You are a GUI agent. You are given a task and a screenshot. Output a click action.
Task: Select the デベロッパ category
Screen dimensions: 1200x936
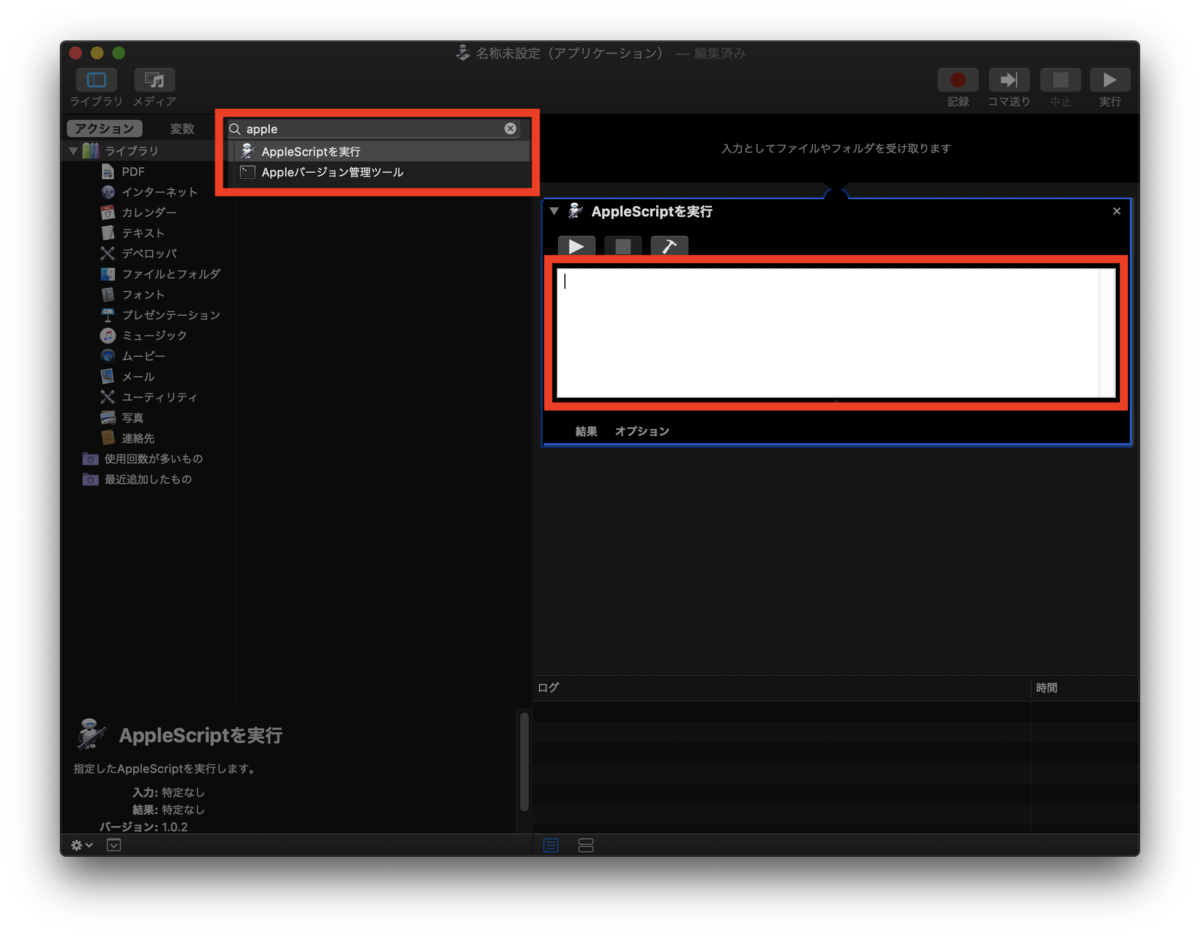click(138, 253)
